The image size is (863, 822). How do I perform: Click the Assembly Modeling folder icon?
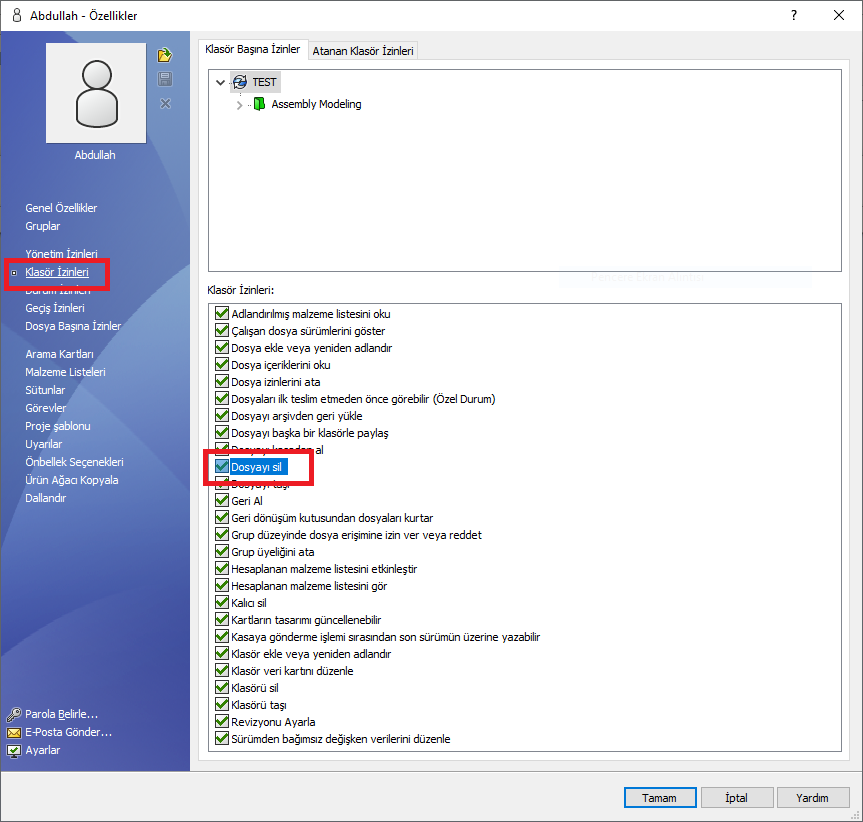pyautogui.click(x=259, y=104)
